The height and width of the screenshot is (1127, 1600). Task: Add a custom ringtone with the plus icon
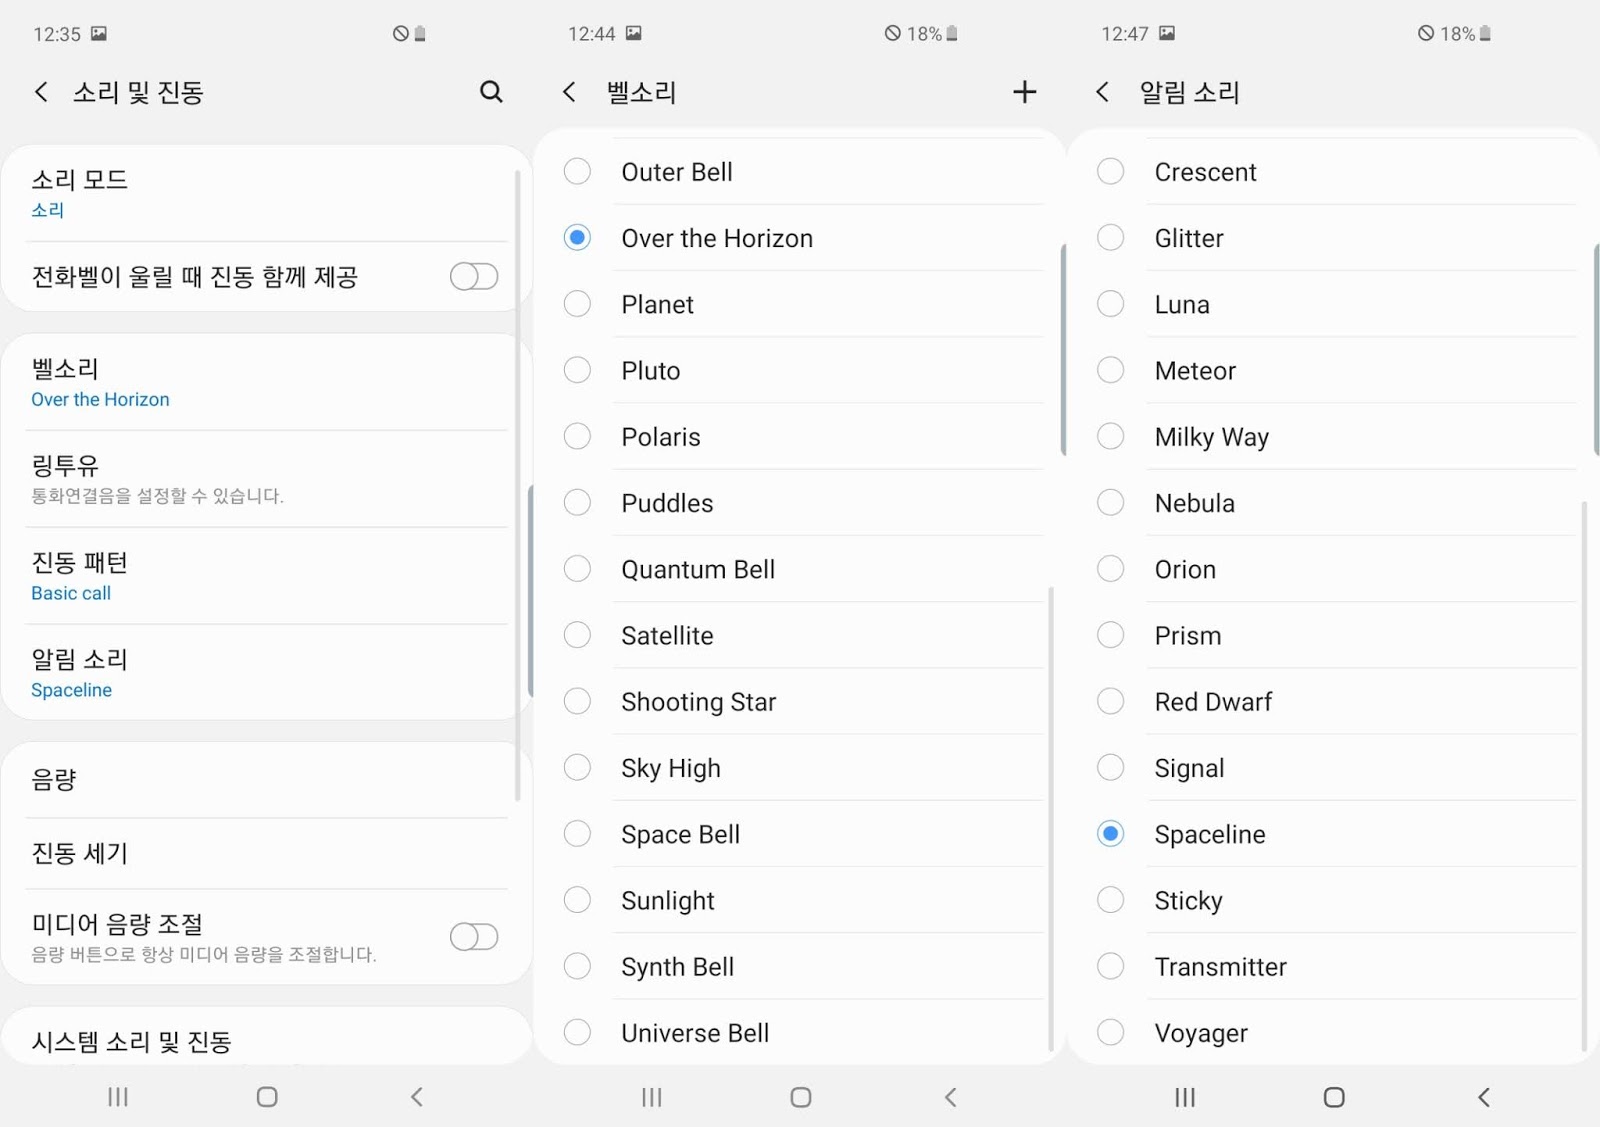pyautogui.click(x=1024, y=92)
